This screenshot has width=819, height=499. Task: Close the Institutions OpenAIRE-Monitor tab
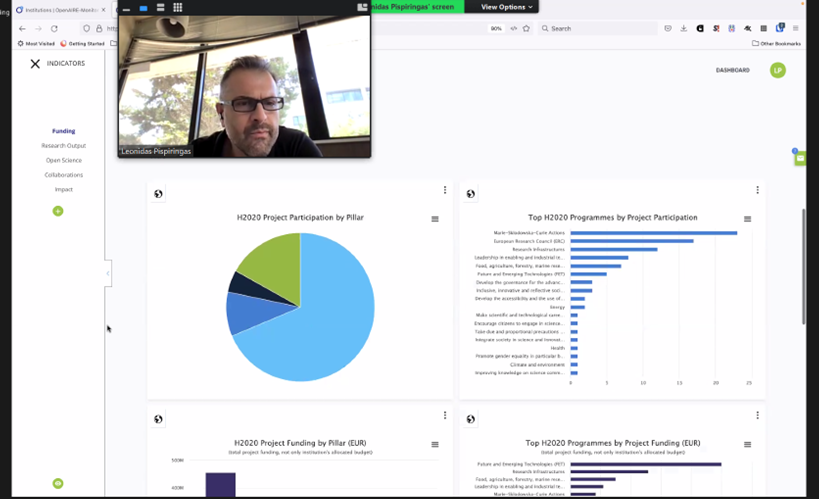(x=103, y=10)
